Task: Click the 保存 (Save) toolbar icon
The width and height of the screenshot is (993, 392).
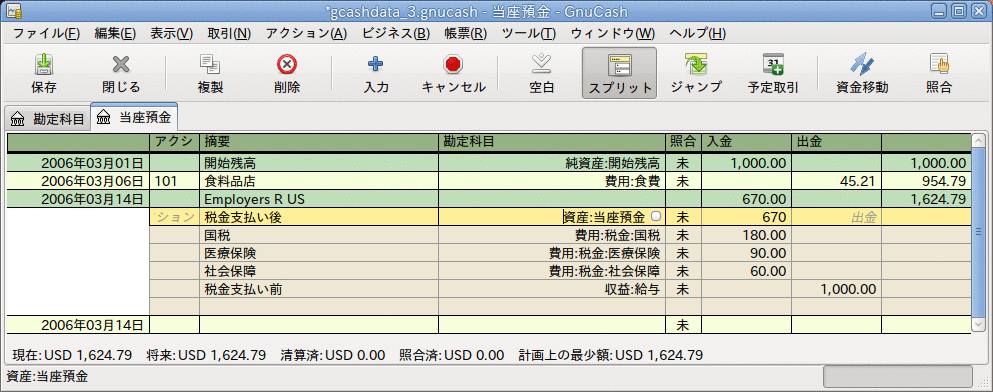Action: [x=44, y=64]
